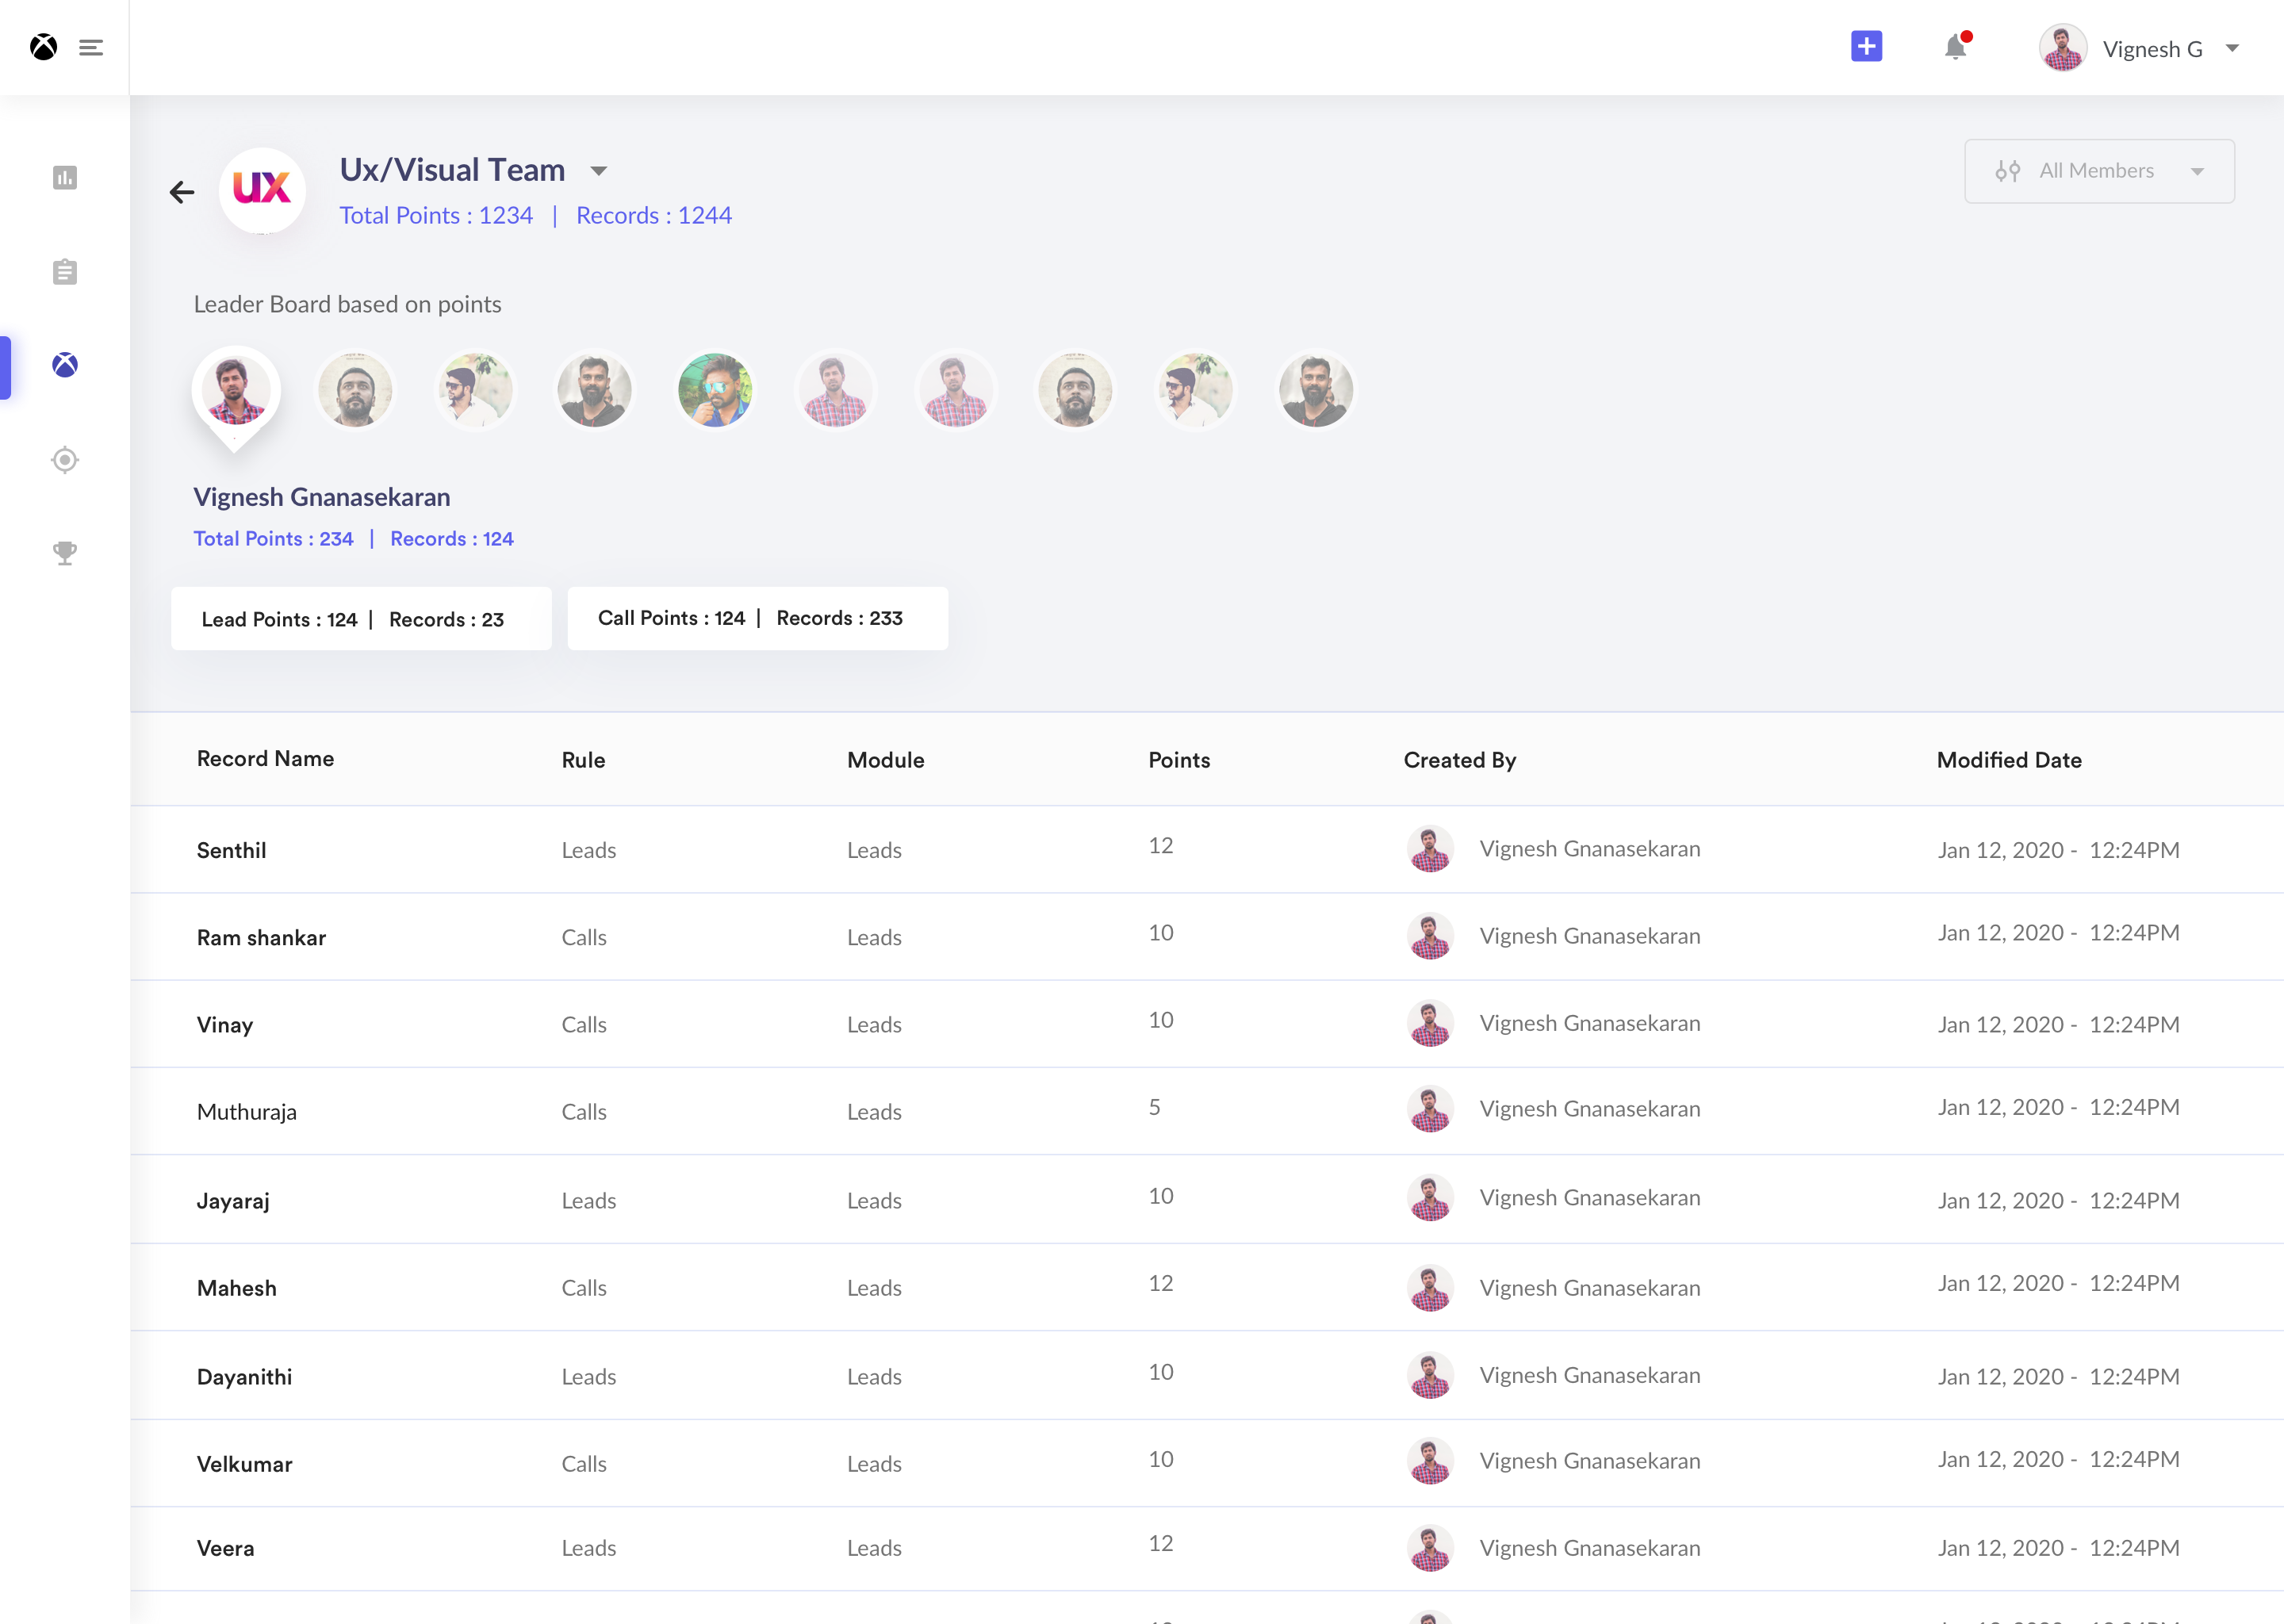Click the Call Points : 124 card

click(758, 619)
